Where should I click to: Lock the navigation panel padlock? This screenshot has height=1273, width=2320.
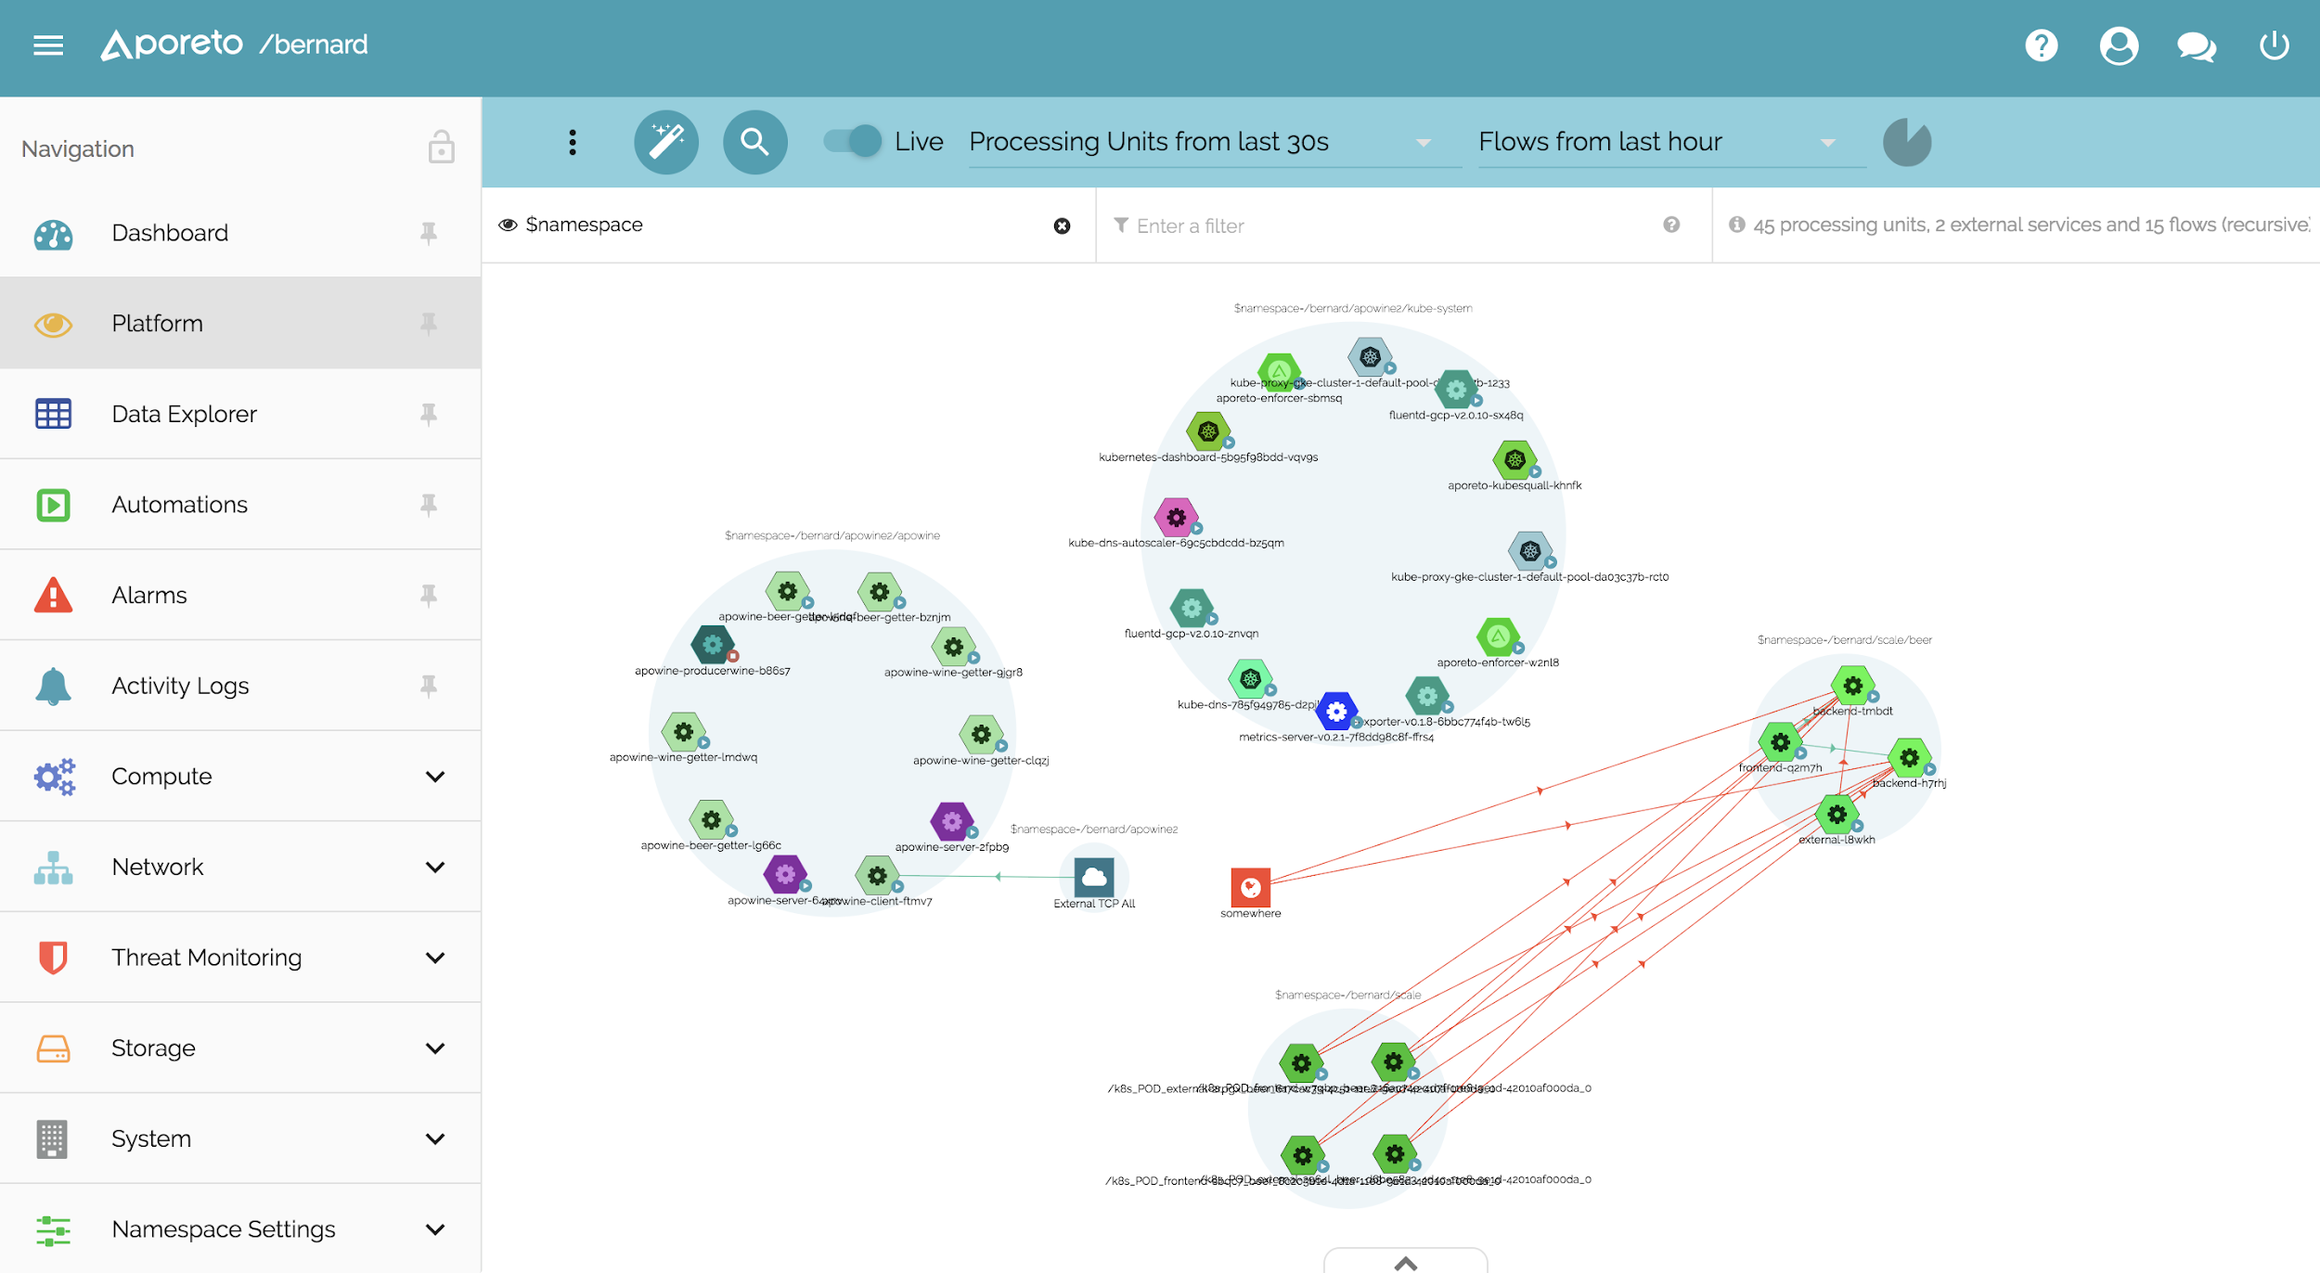441,147
